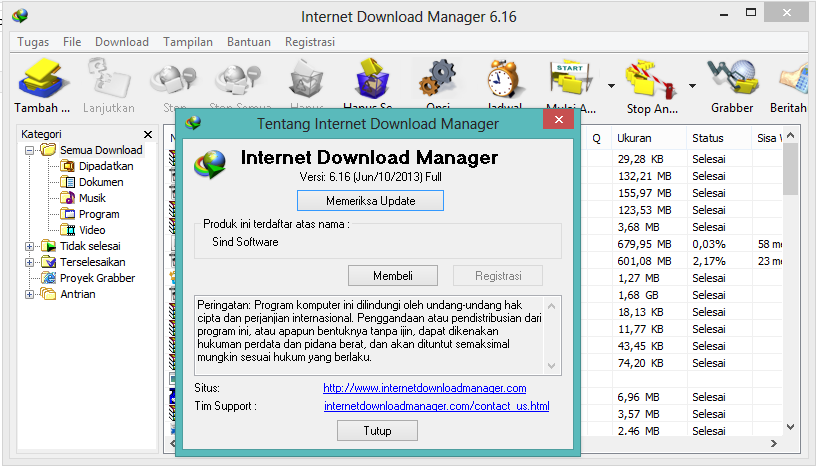Open the Mulai Antrian dropdown arrow

click(611, 86)
